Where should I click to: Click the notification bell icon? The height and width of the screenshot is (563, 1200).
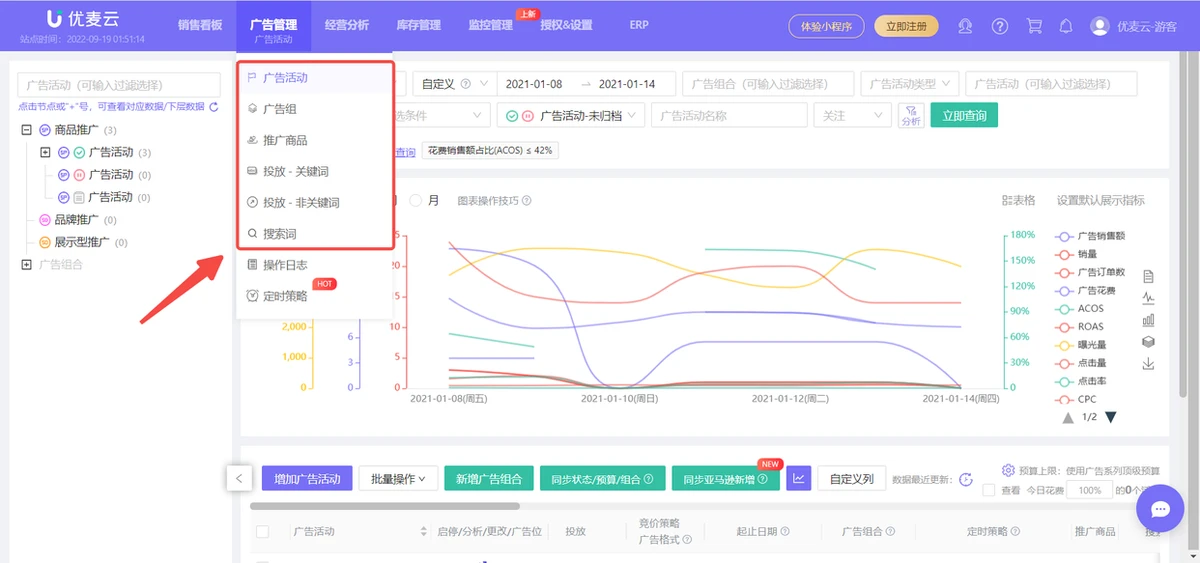pos(1066,27)
